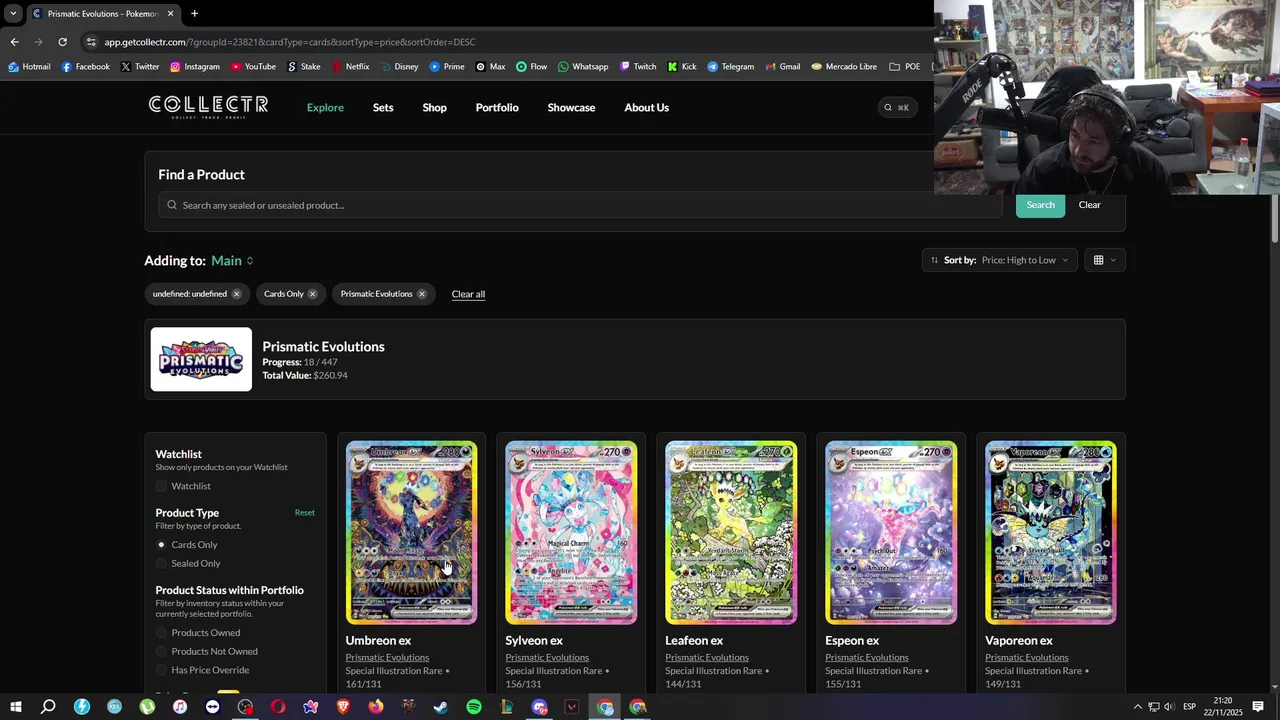Screen dimensions: 1280x720
Task: Open the Stake bookmark
Action: pos(304,67)
